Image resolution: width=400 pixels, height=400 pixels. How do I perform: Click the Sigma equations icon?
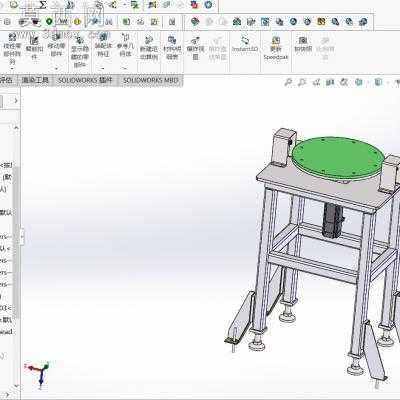(43, 5)
